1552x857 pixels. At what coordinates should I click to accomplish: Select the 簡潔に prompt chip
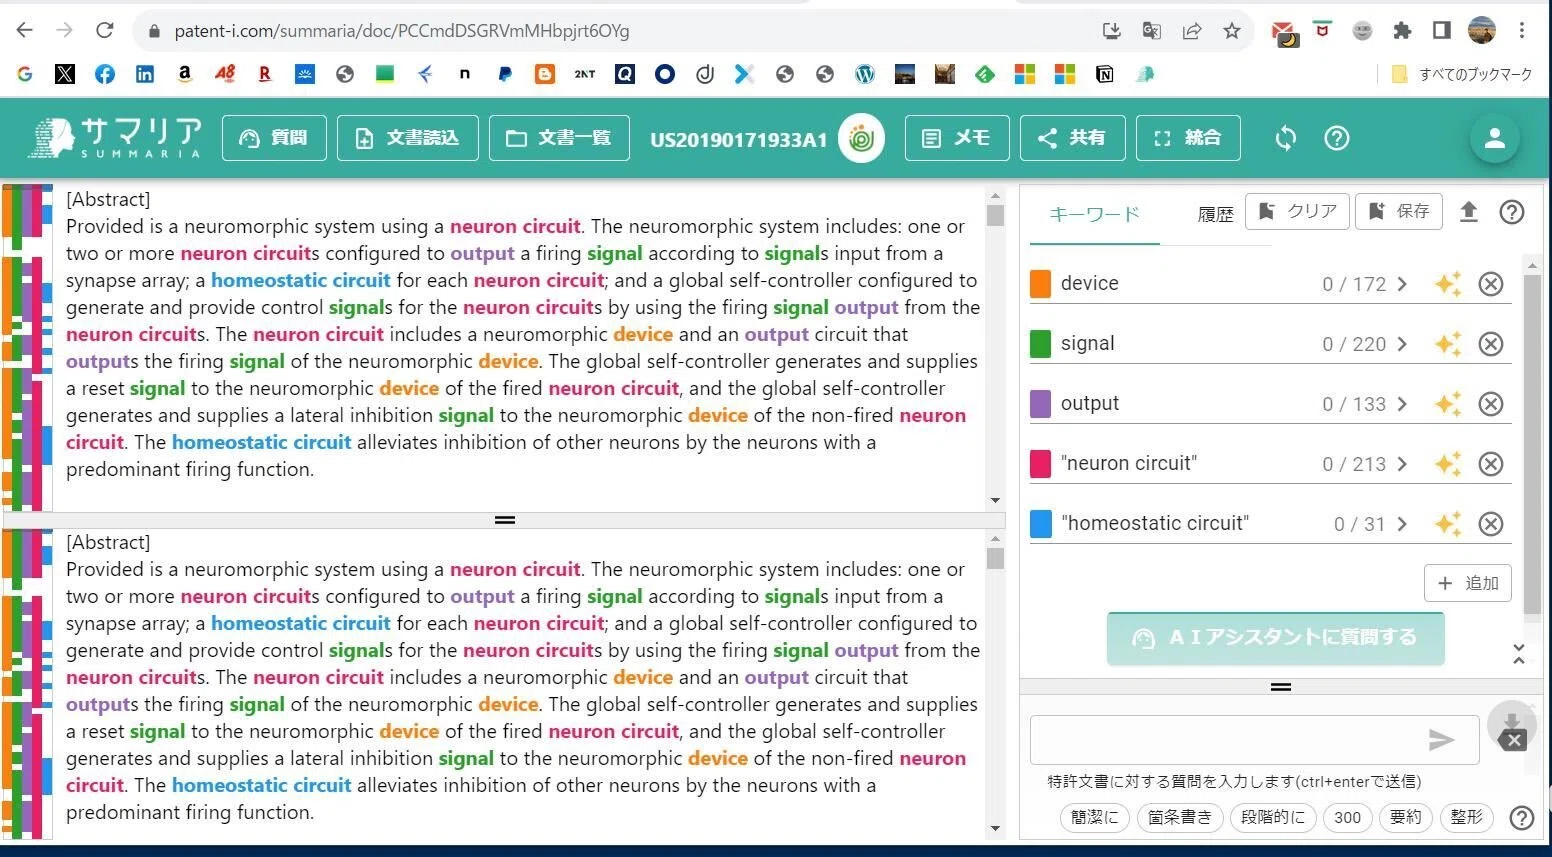pos(1094,817)
